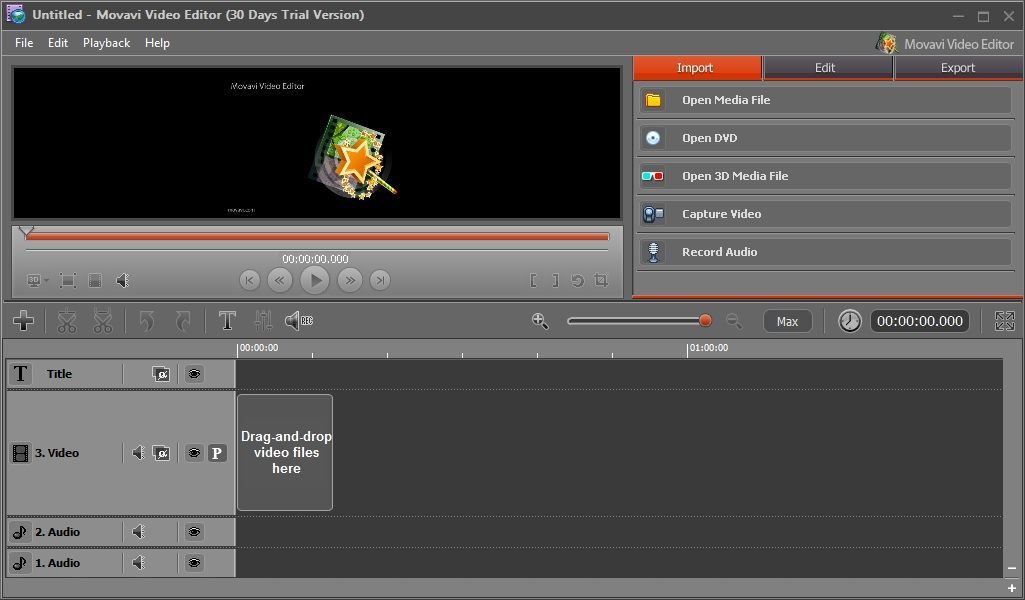
Task: Select the Title text tool
Action: point(227,321)
